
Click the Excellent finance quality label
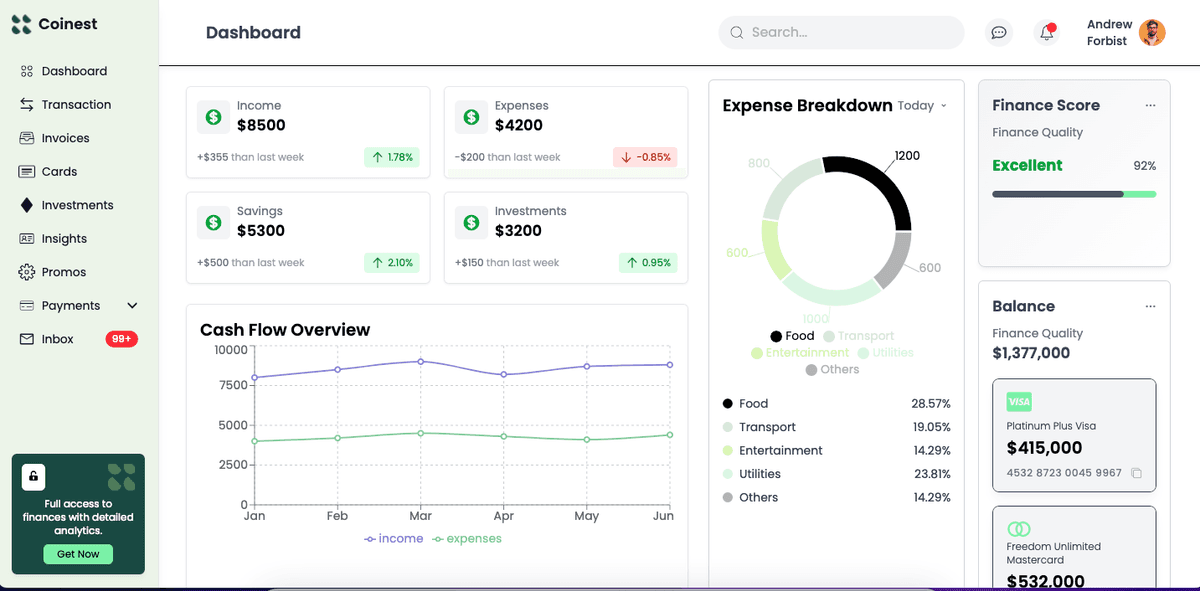(x=1027, y=166)
